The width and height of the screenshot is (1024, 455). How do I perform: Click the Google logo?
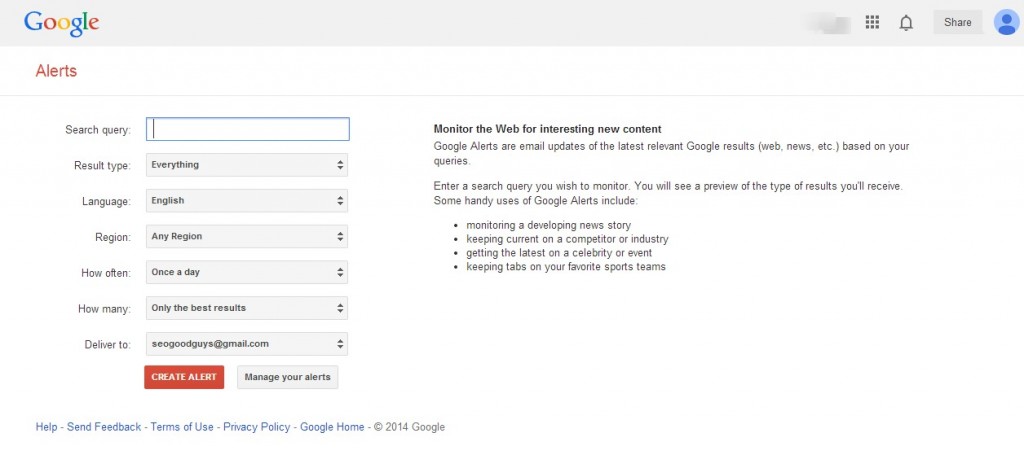click(61, 24)
